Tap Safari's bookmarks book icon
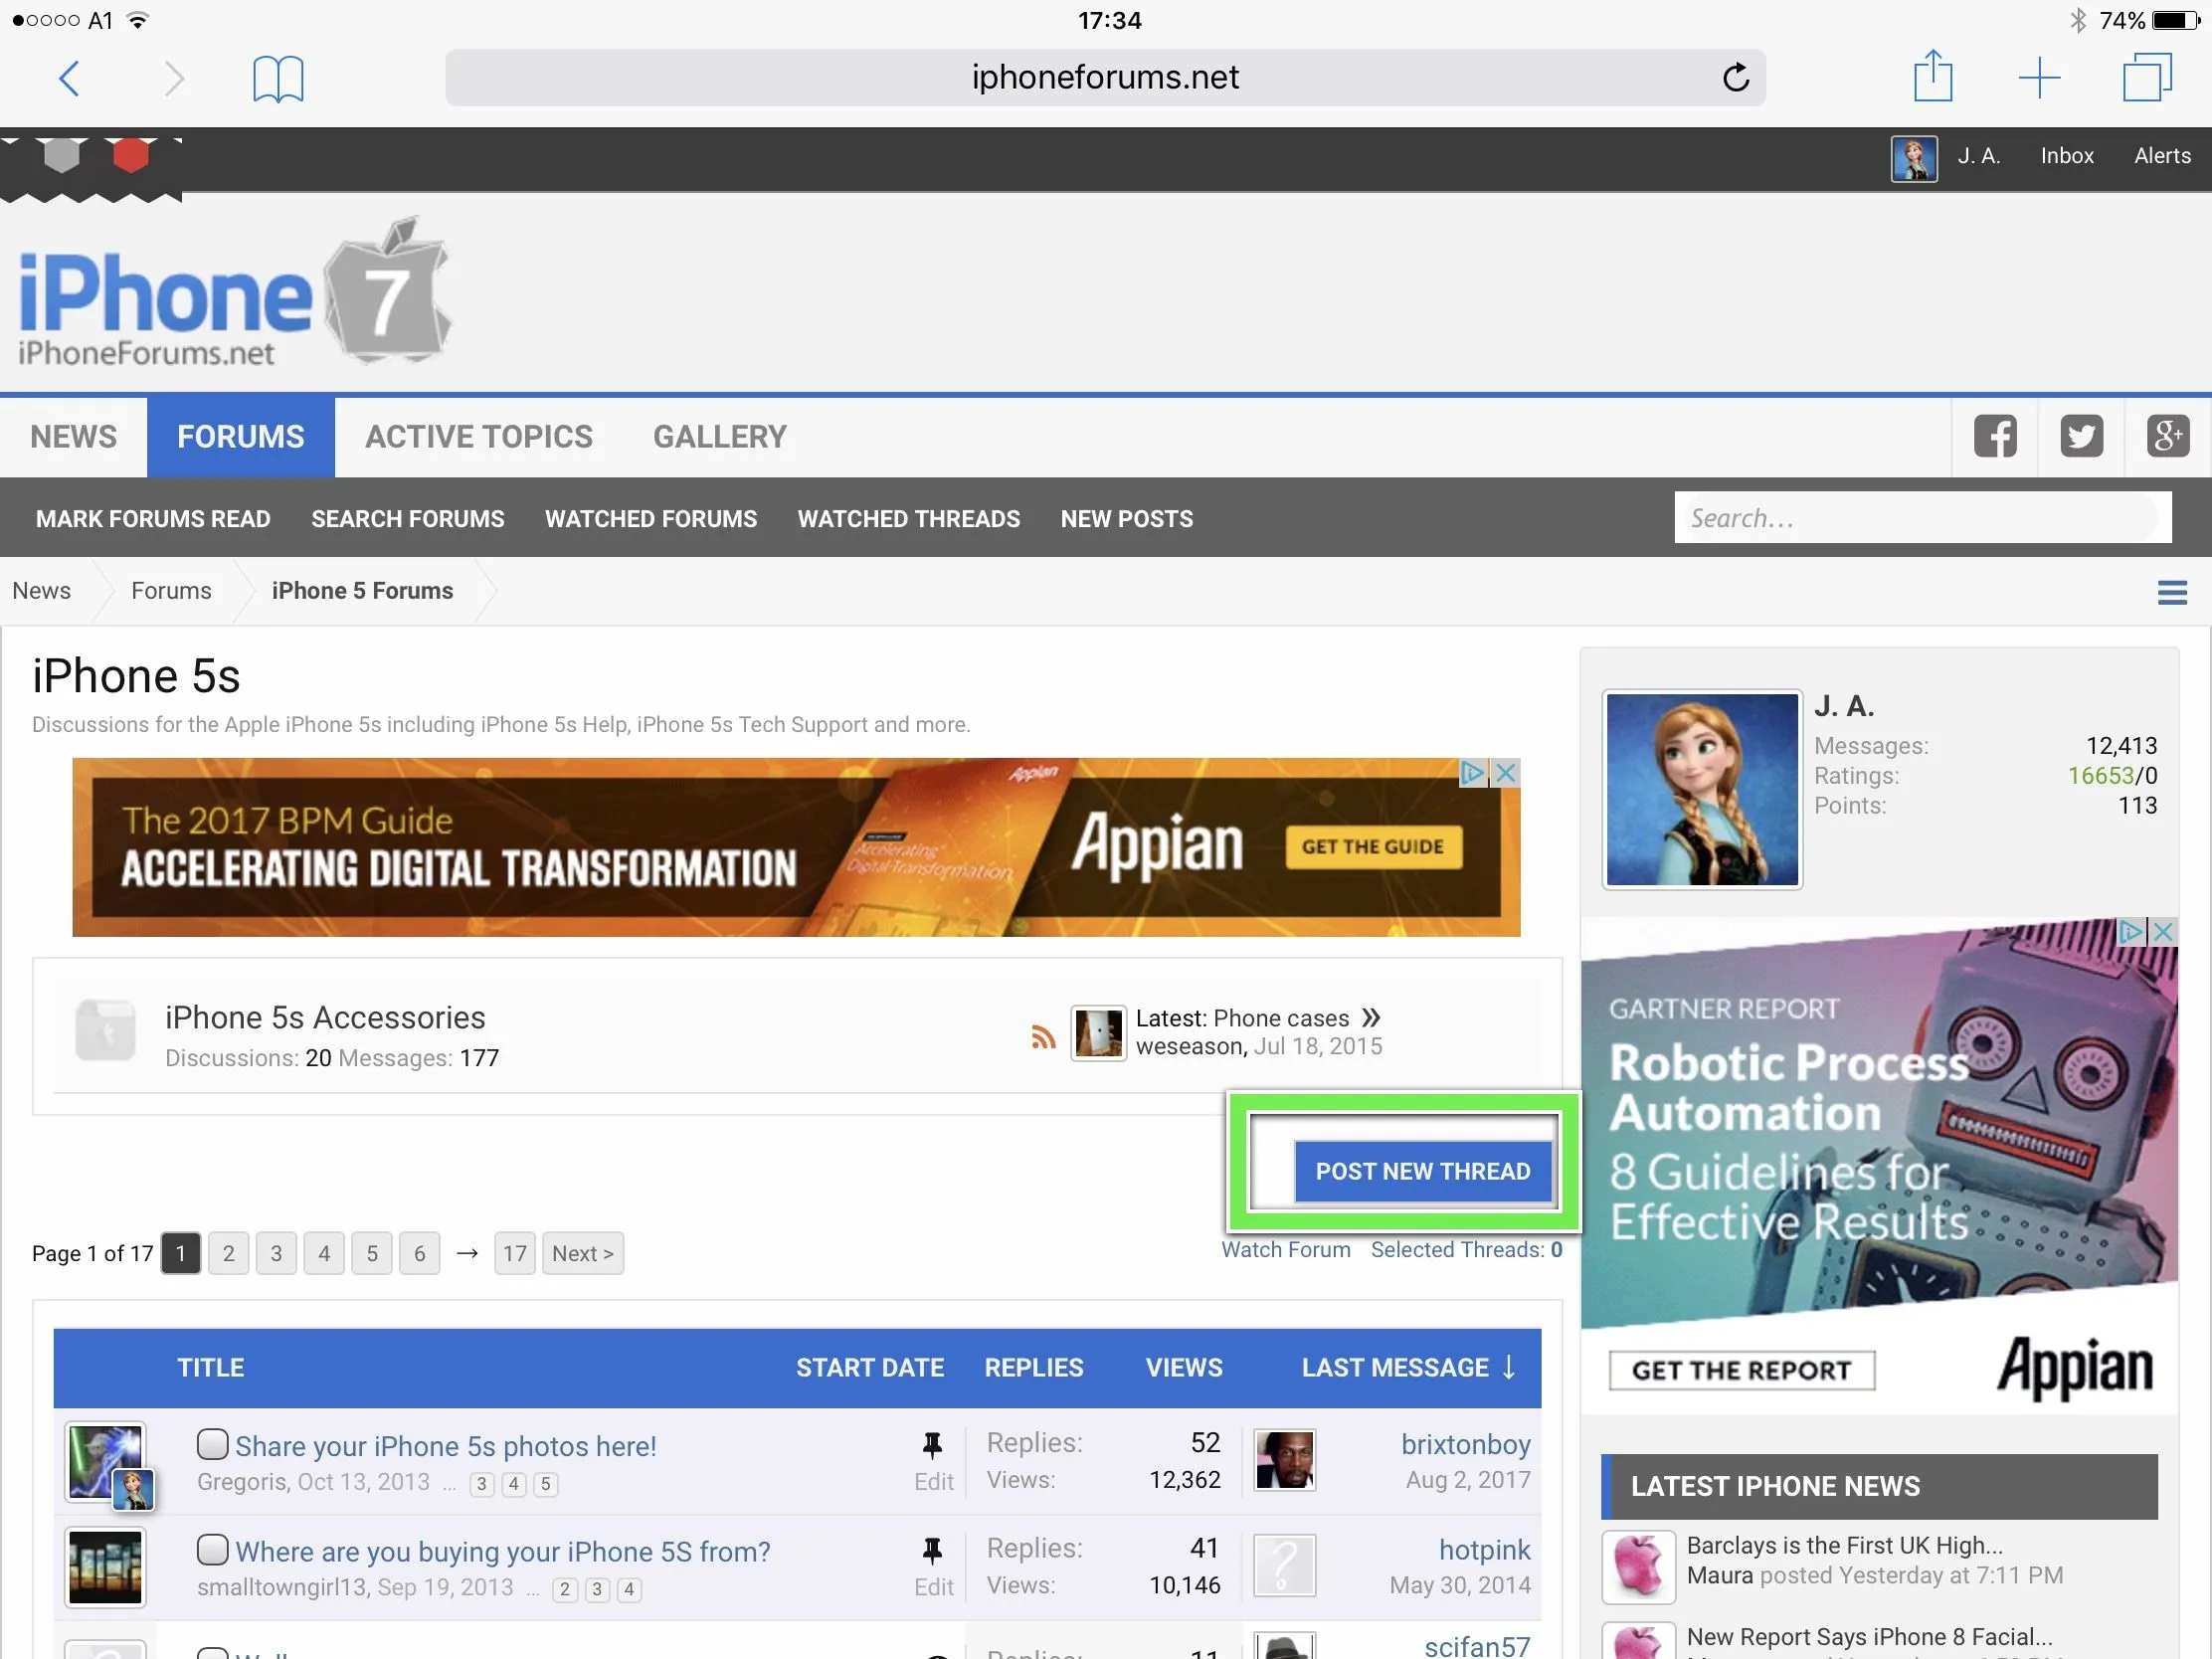This screenshot has height=1659, width=2212. coord(277,78)
